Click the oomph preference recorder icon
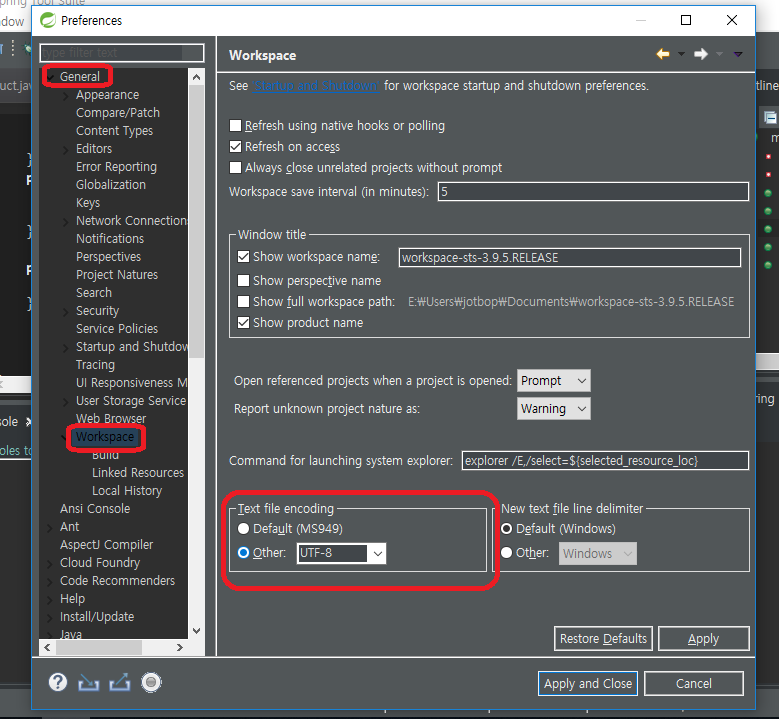Viewport: 779px width, 719px height. (x=152, y=682)
